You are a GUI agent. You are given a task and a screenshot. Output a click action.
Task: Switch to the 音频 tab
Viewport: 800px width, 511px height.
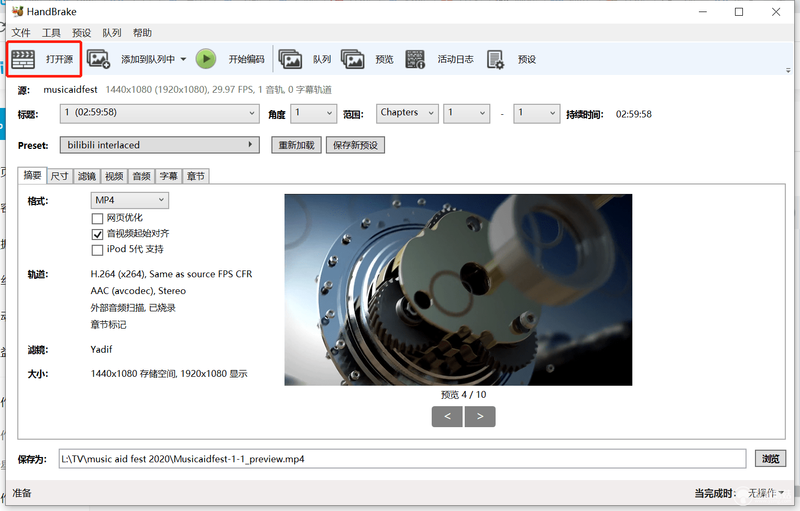pos(141,176)
